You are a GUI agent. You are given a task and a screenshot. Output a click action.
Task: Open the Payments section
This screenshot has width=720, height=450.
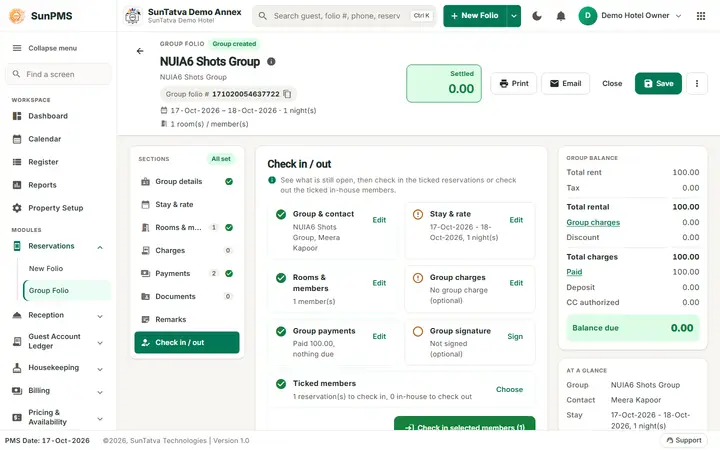coord(187,274)
